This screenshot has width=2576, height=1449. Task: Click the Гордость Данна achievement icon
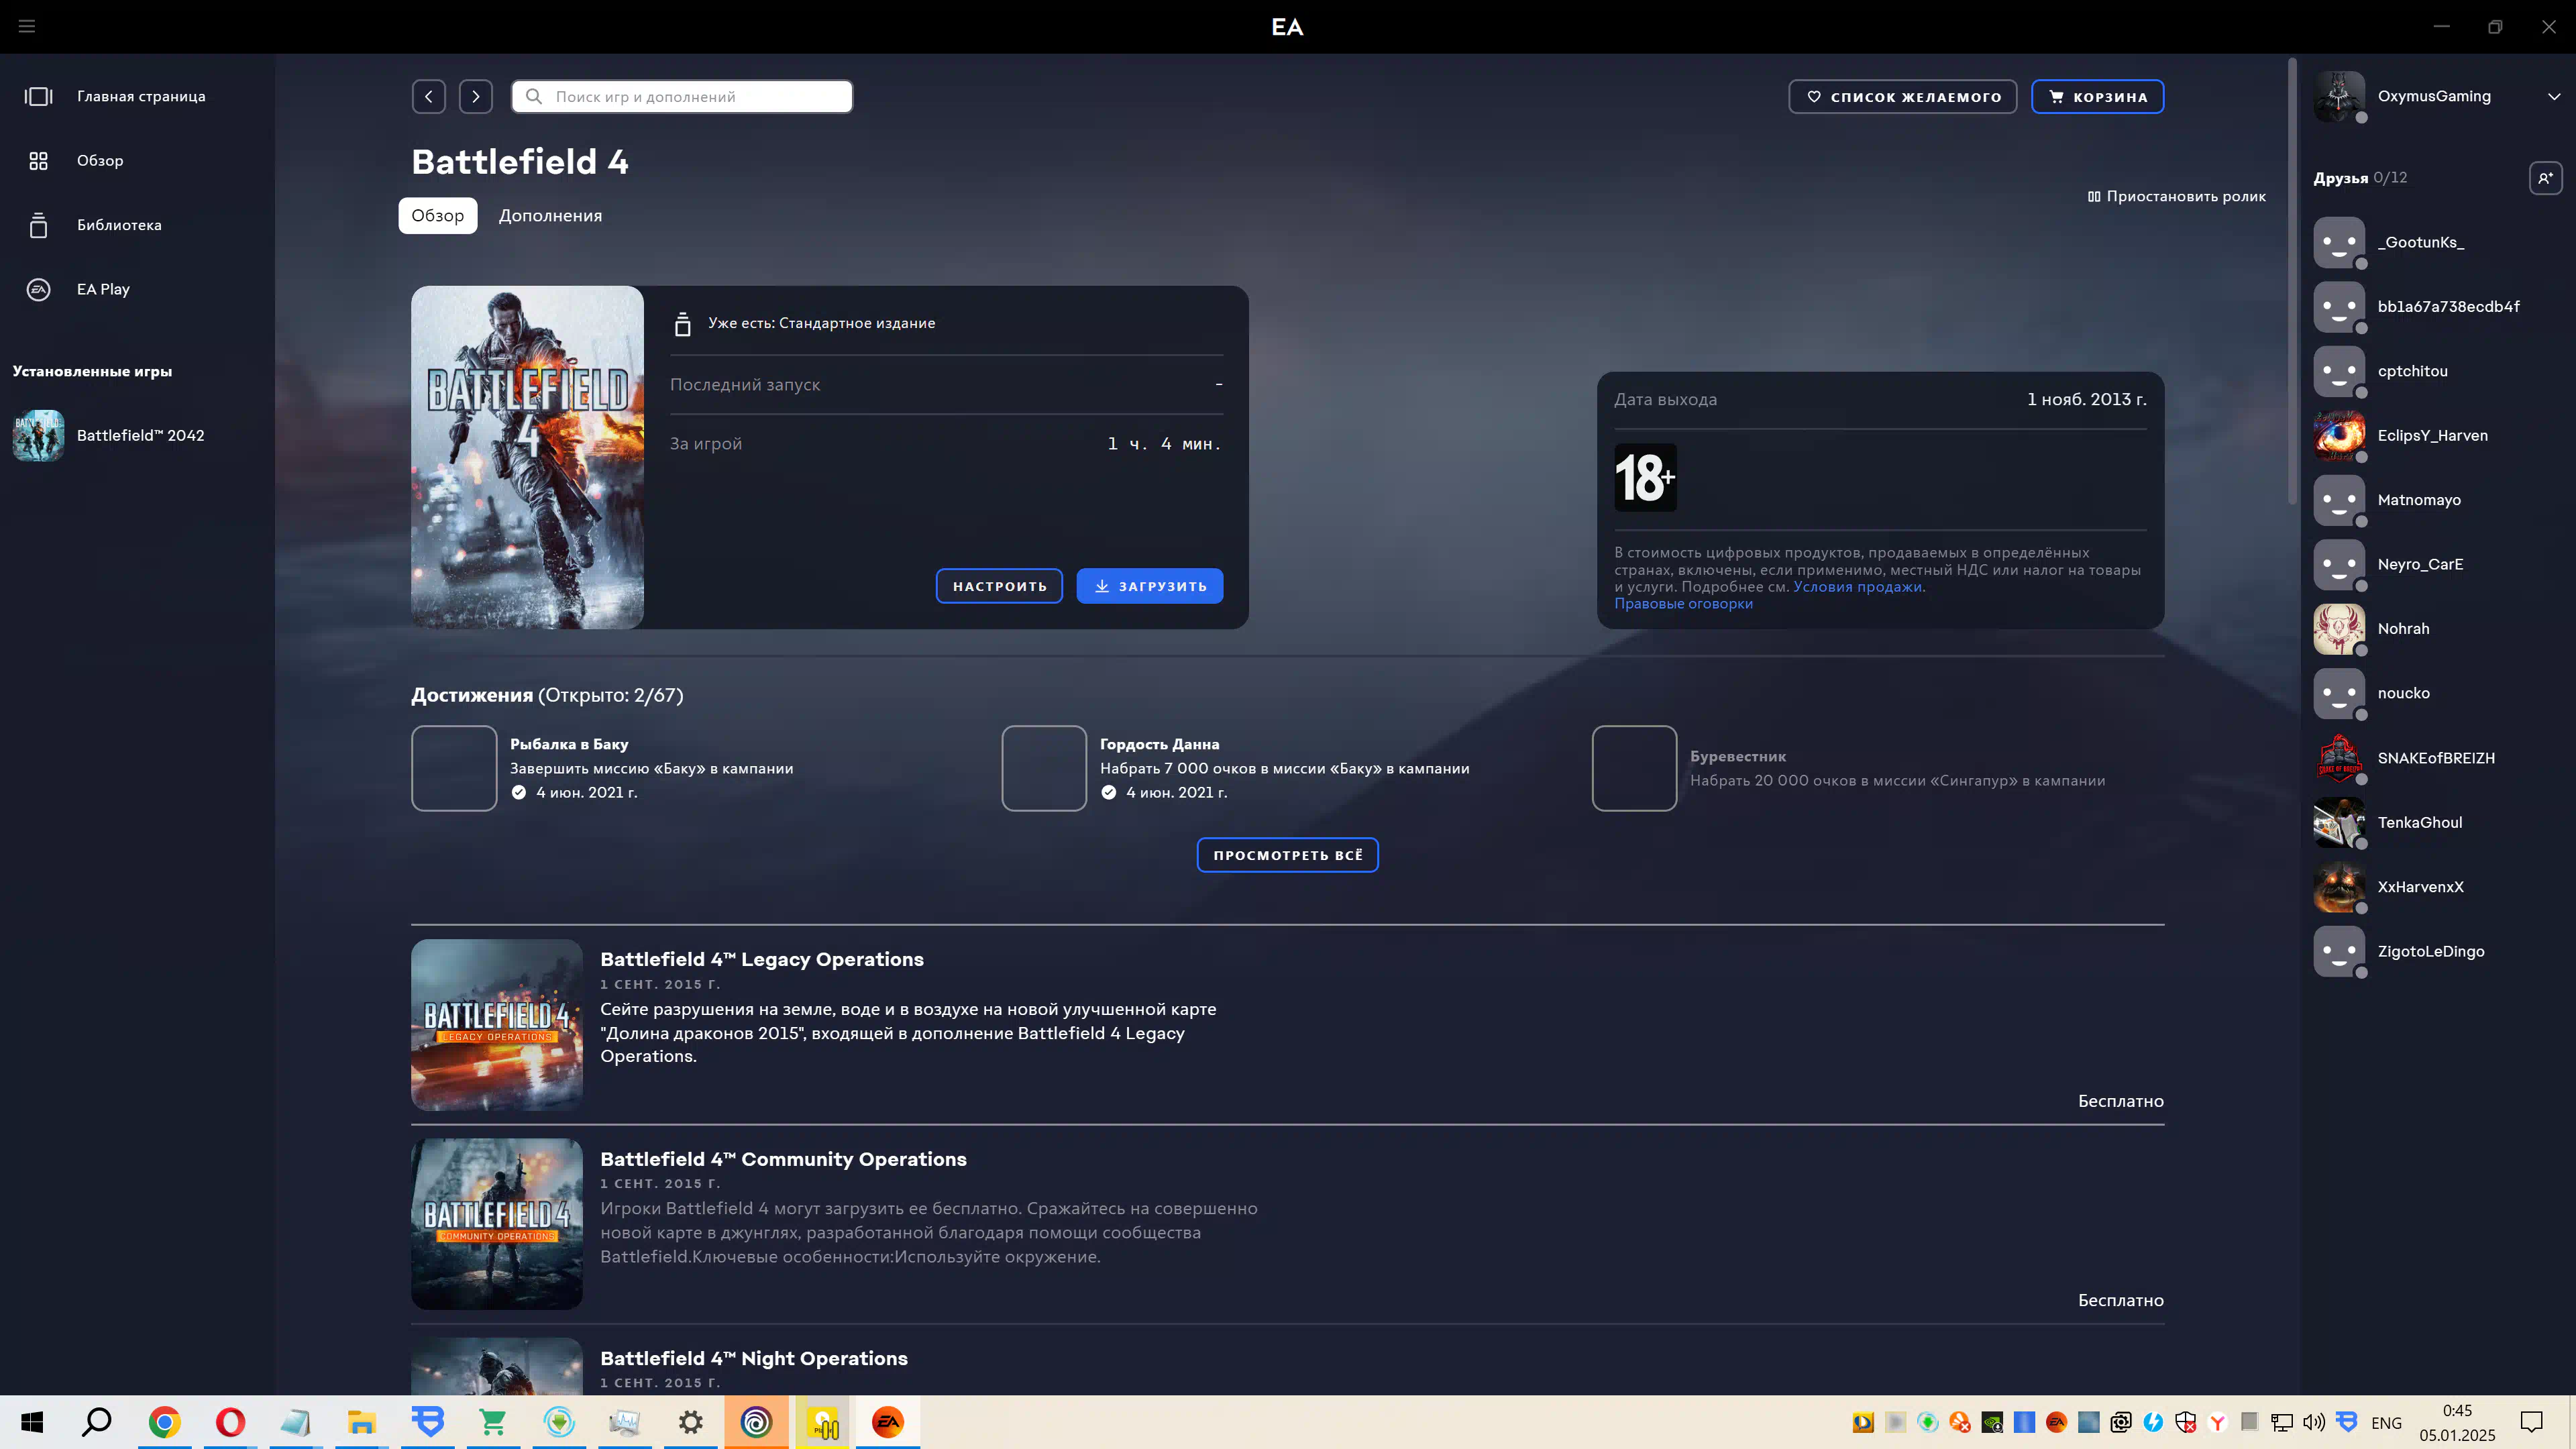(x=1044, y=768)
